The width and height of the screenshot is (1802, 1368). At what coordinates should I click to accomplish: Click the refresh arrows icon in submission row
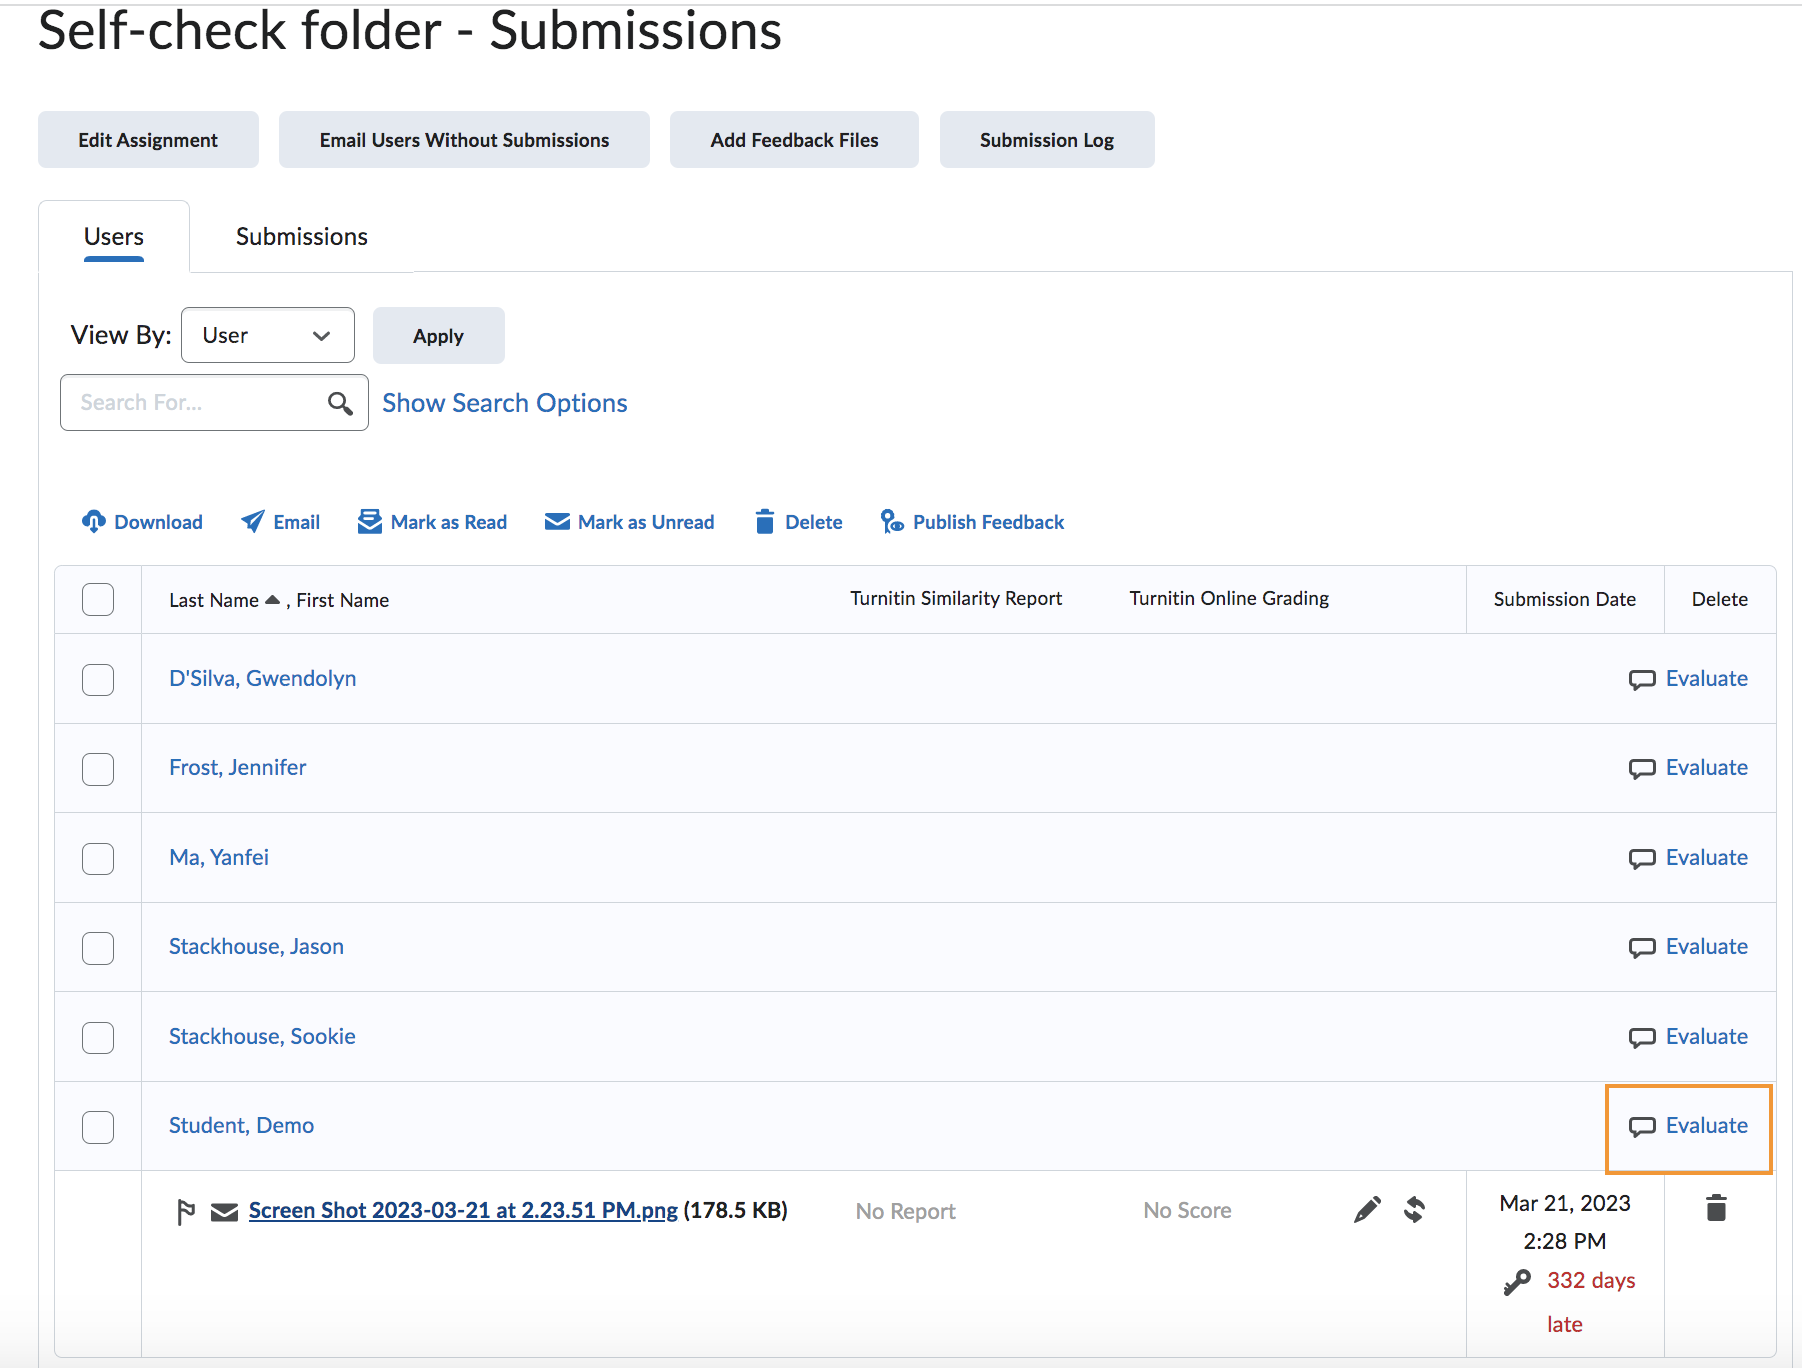point(1414,1210)
